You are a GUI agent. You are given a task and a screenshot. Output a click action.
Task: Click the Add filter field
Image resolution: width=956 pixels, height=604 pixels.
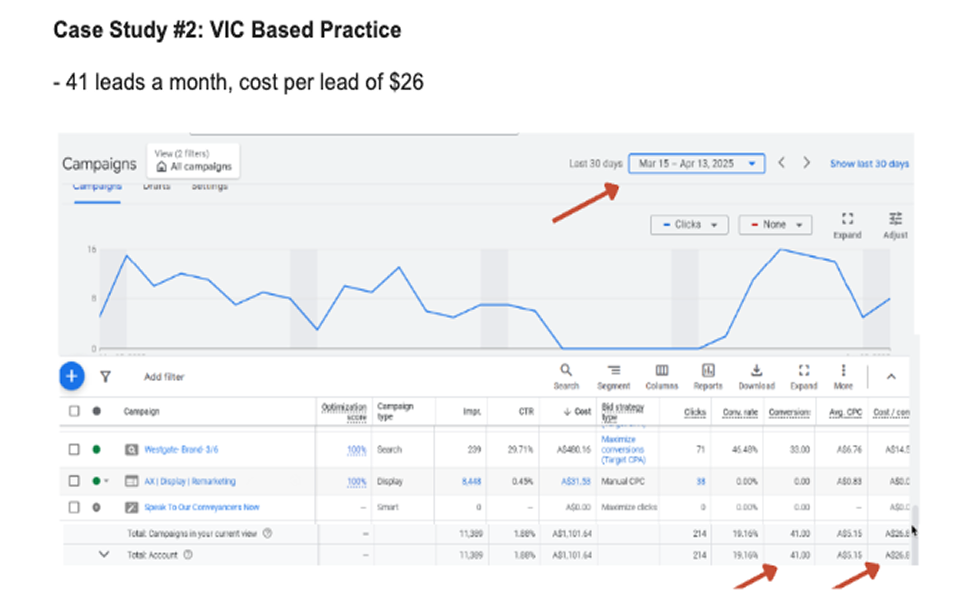165,377
